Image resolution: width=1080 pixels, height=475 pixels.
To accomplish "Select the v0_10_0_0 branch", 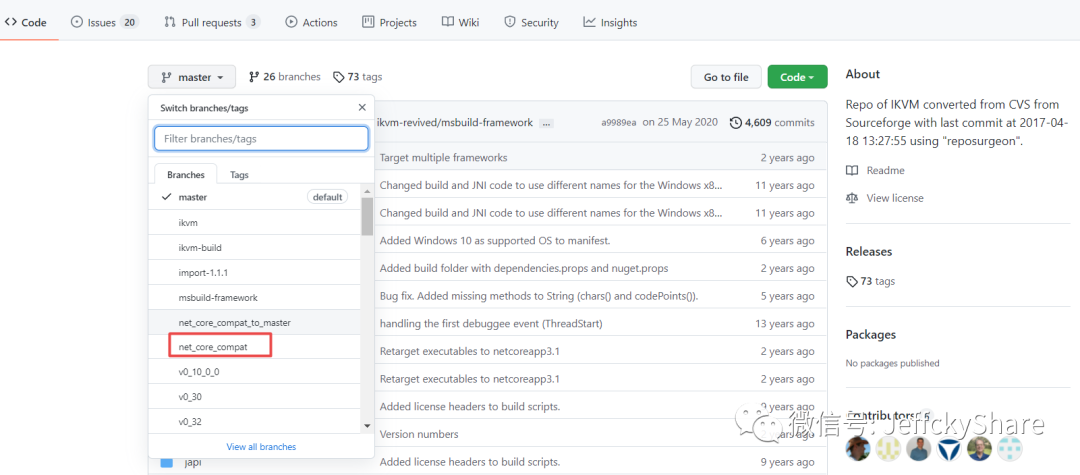I will click(x=255, y=372).
